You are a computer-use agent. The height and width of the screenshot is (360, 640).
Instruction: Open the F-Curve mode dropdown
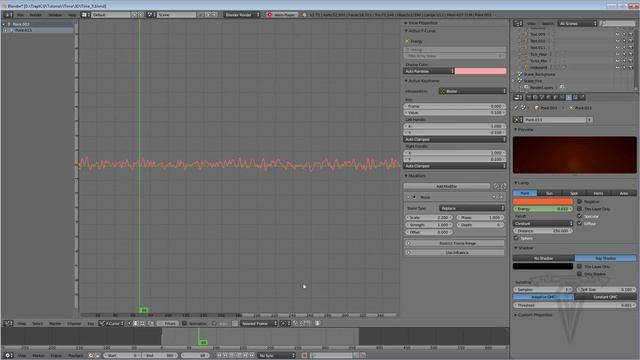(x=111, y=323)
